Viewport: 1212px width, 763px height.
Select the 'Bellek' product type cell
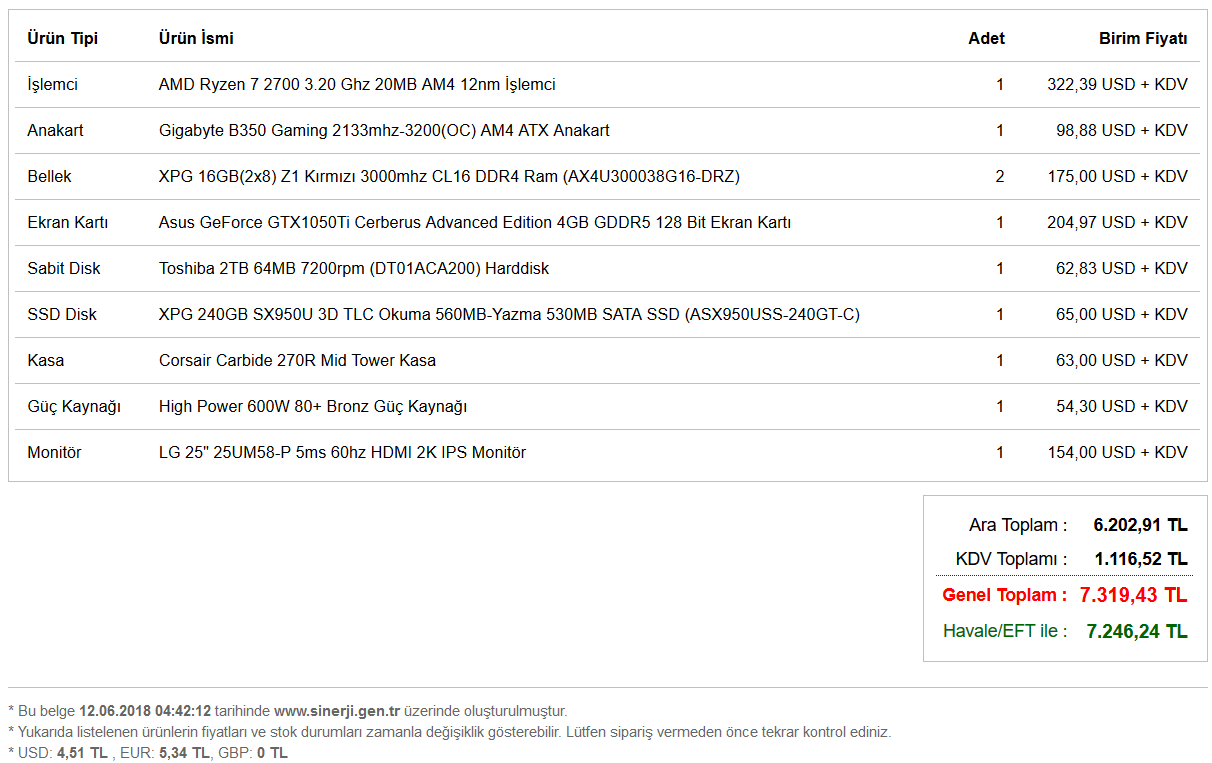click(49, 177)
